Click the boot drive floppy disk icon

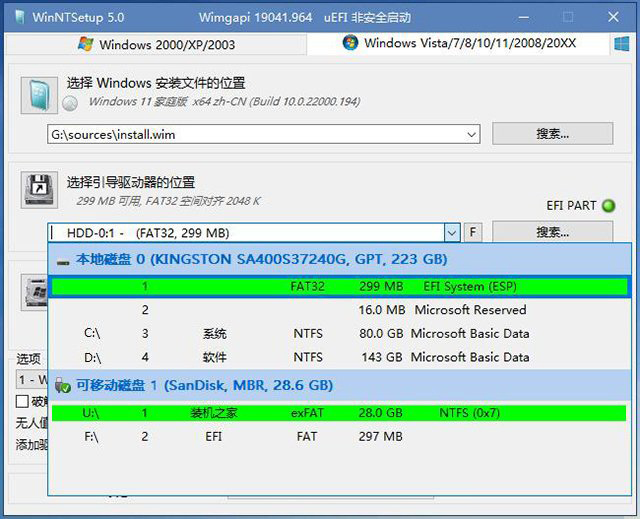[39, 190]
